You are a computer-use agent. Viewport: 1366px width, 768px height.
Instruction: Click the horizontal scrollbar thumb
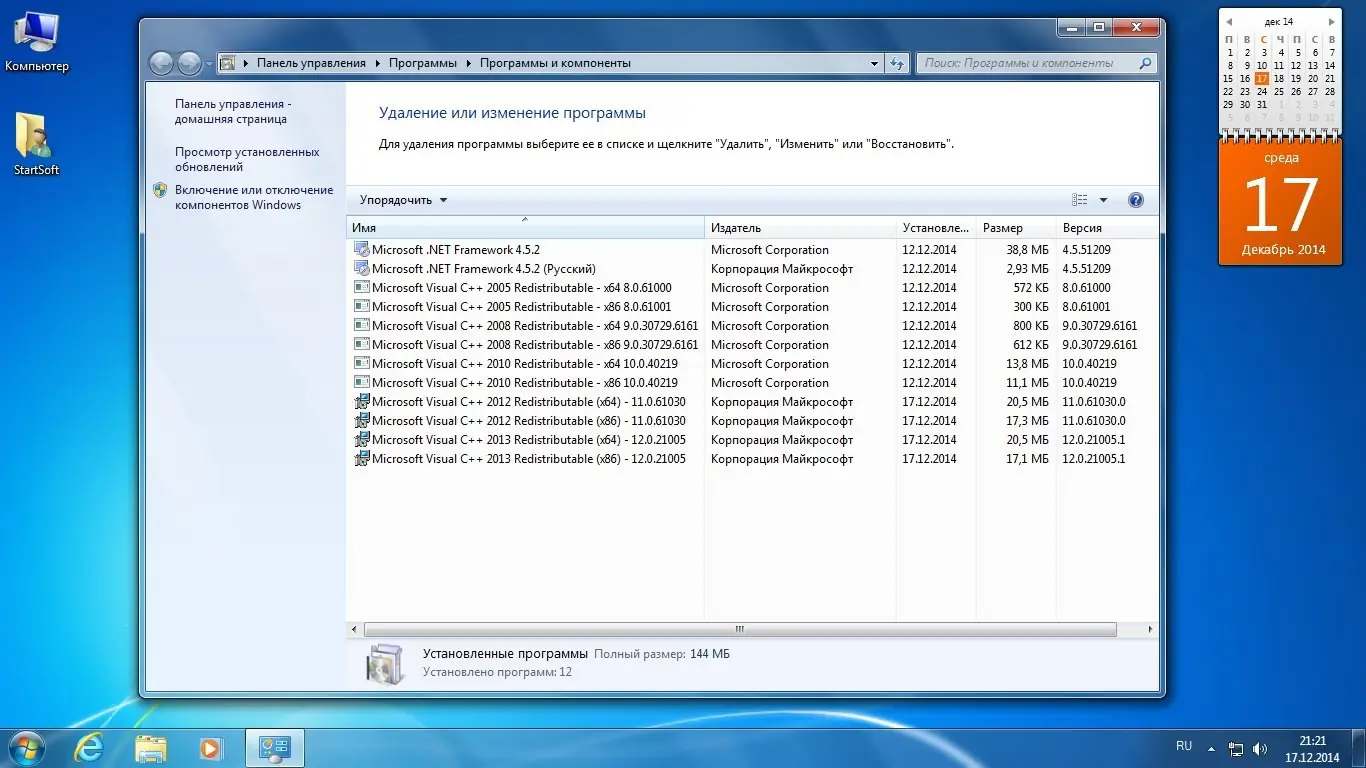pos(740,630)
